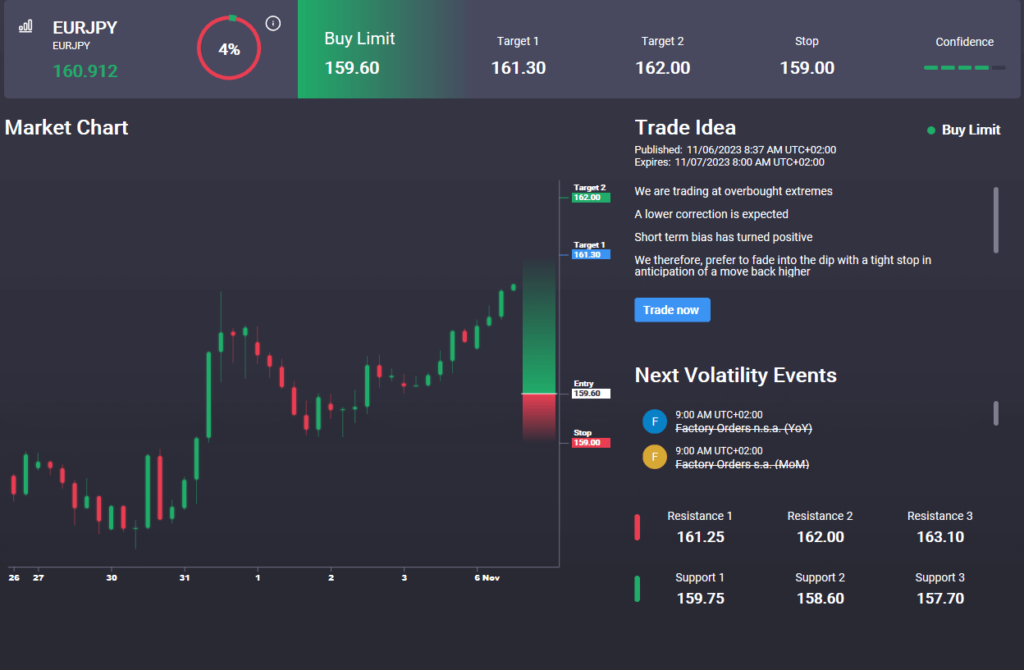Click the Entry price marker 159.60
Viewport: 1024px width, 670px height.
[x=589, y=393]
